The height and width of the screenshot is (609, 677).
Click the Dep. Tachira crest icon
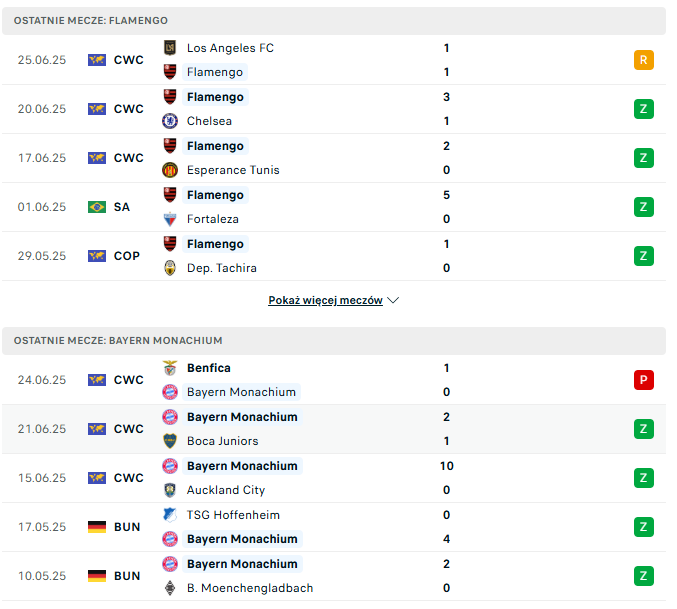pos(170,268)
